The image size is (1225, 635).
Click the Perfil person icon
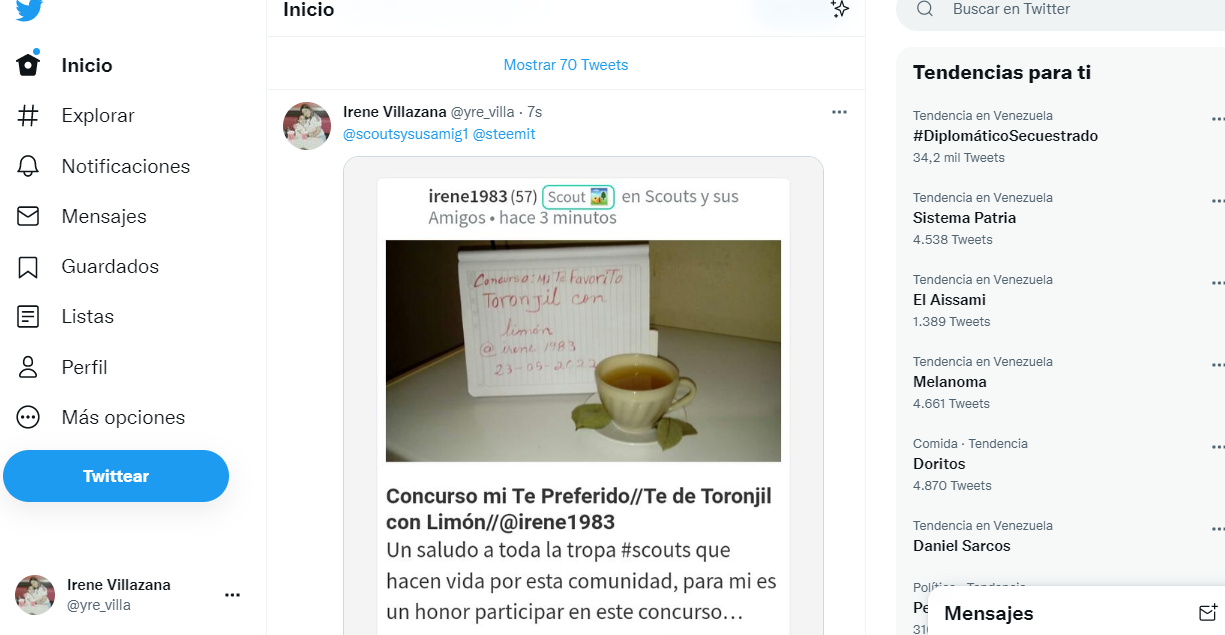coord(28,367)
